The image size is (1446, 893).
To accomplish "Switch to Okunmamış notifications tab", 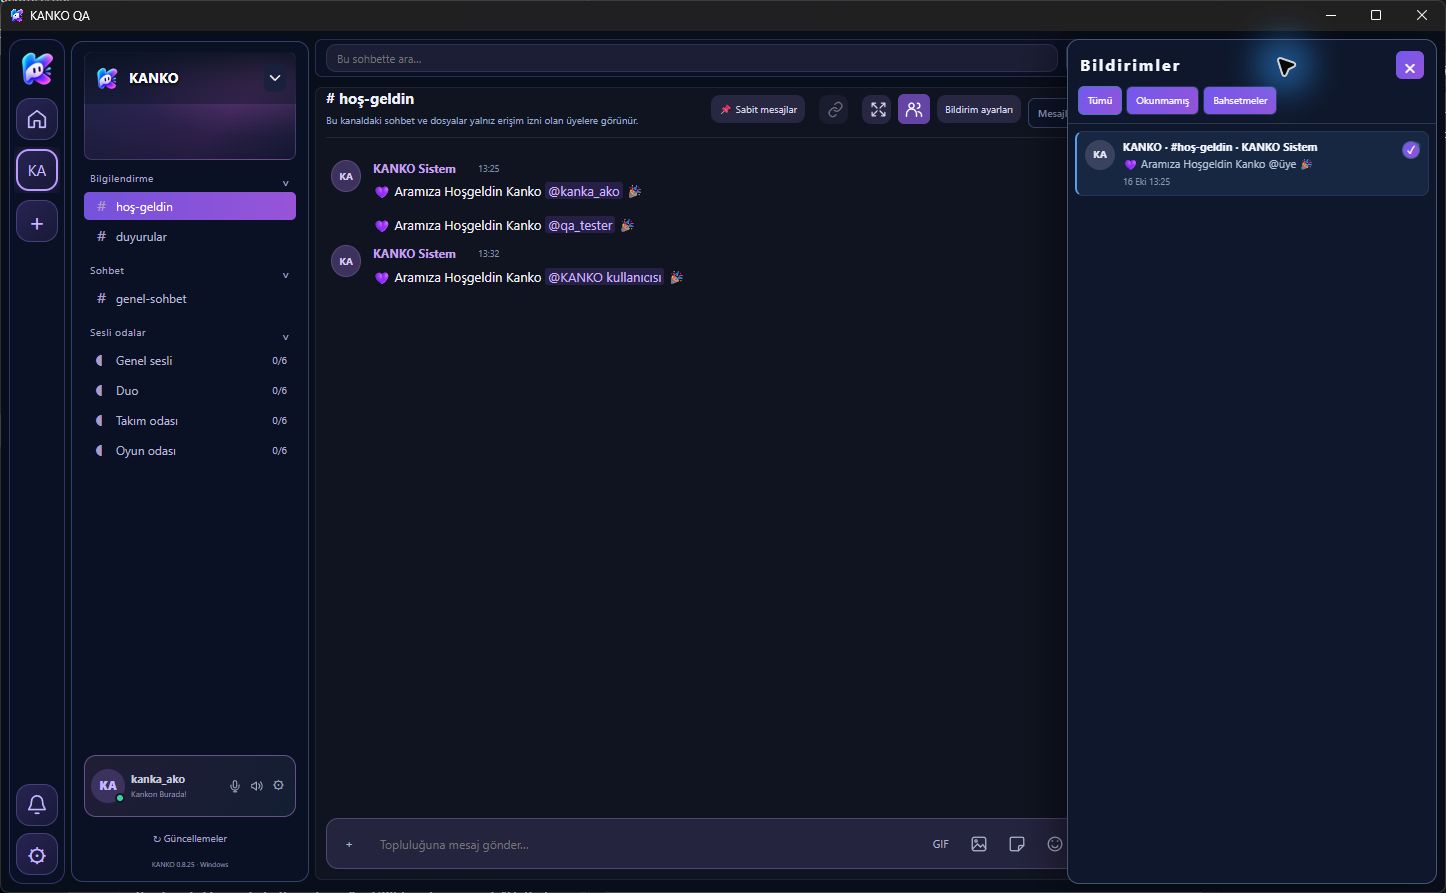I will 1163,101.
